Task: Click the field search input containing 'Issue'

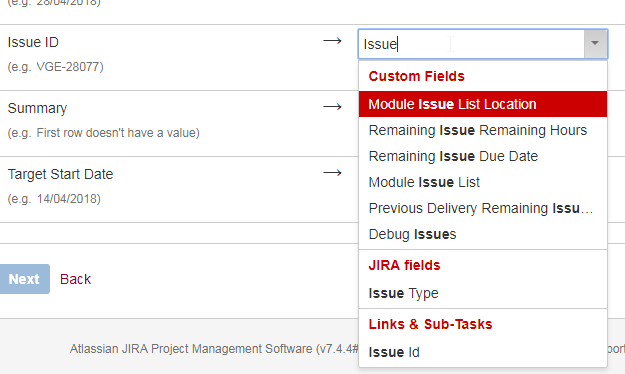Action: tap(472, 44)
